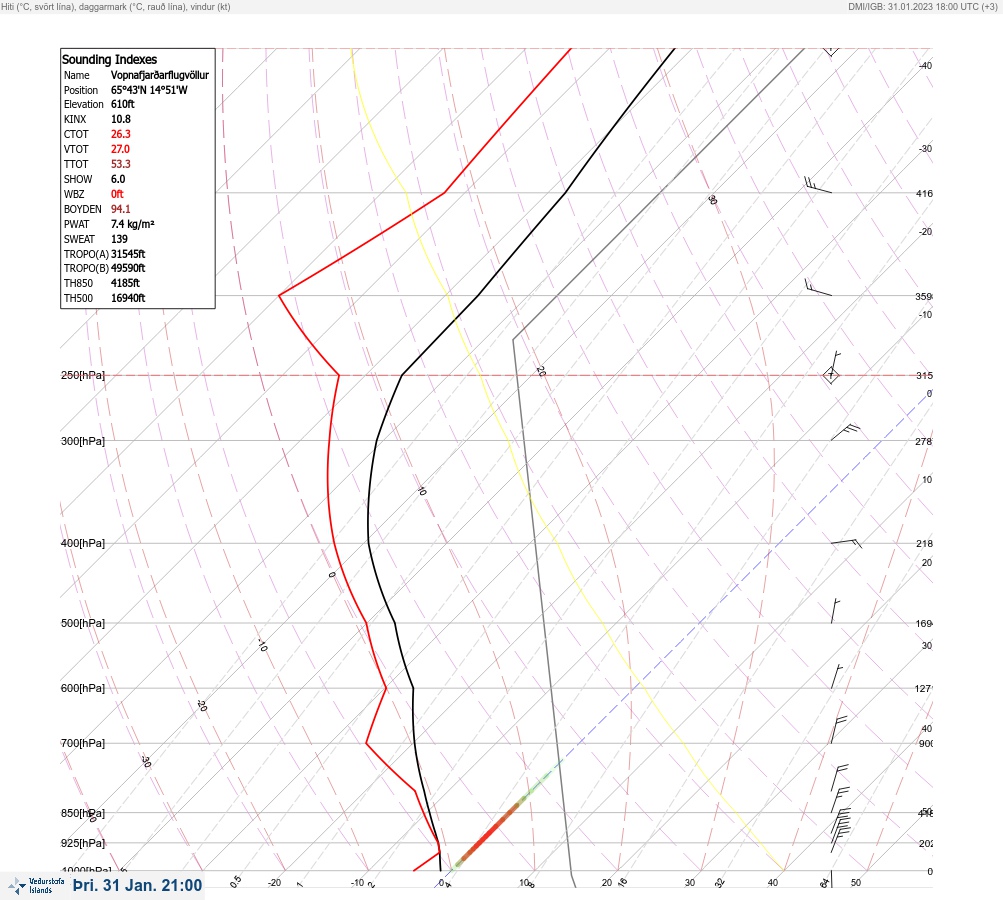Click the wind barb at 400 hPa level
Image resolution: width=1003 pixels, height=900 pixels.
click(x=846, y=544)
